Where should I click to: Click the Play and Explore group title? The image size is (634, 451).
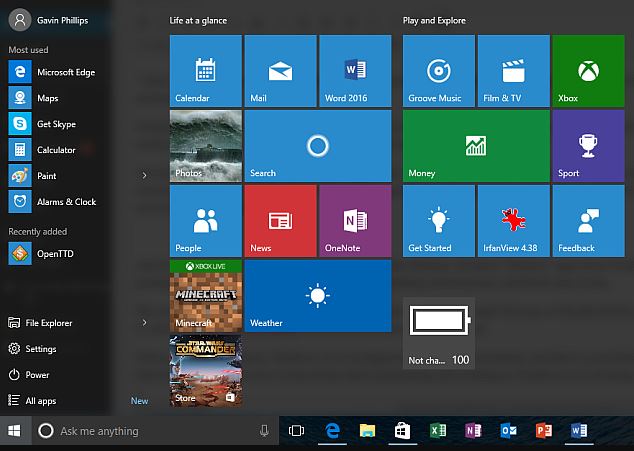pyautogui.click(x=434, y=21)
